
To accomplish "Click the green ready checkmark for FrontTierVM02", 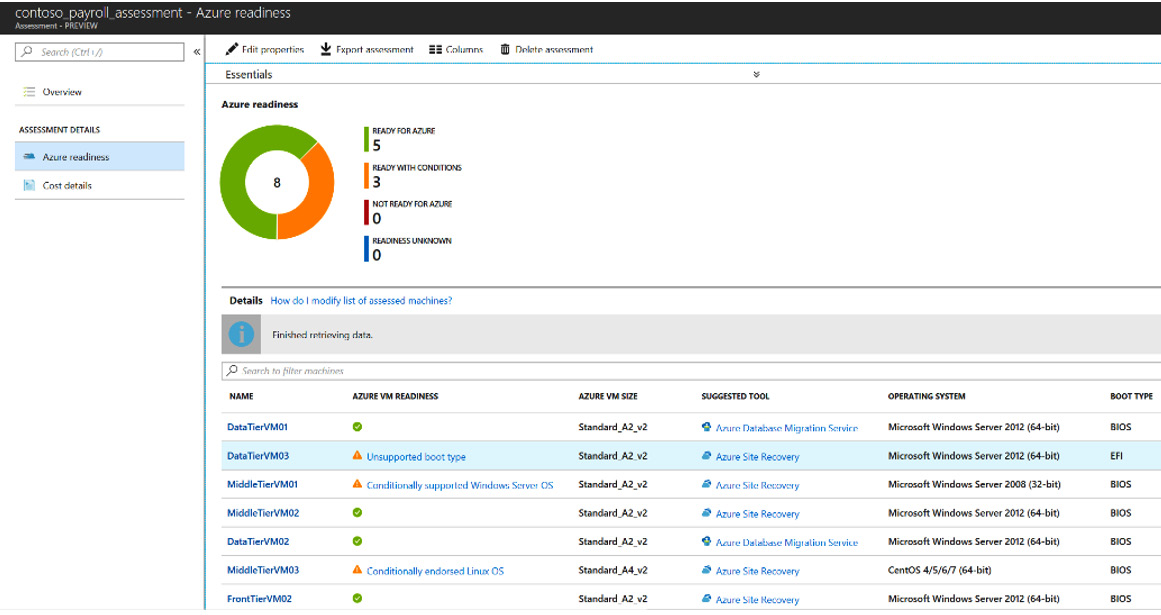I will click(x=357, y=598).
